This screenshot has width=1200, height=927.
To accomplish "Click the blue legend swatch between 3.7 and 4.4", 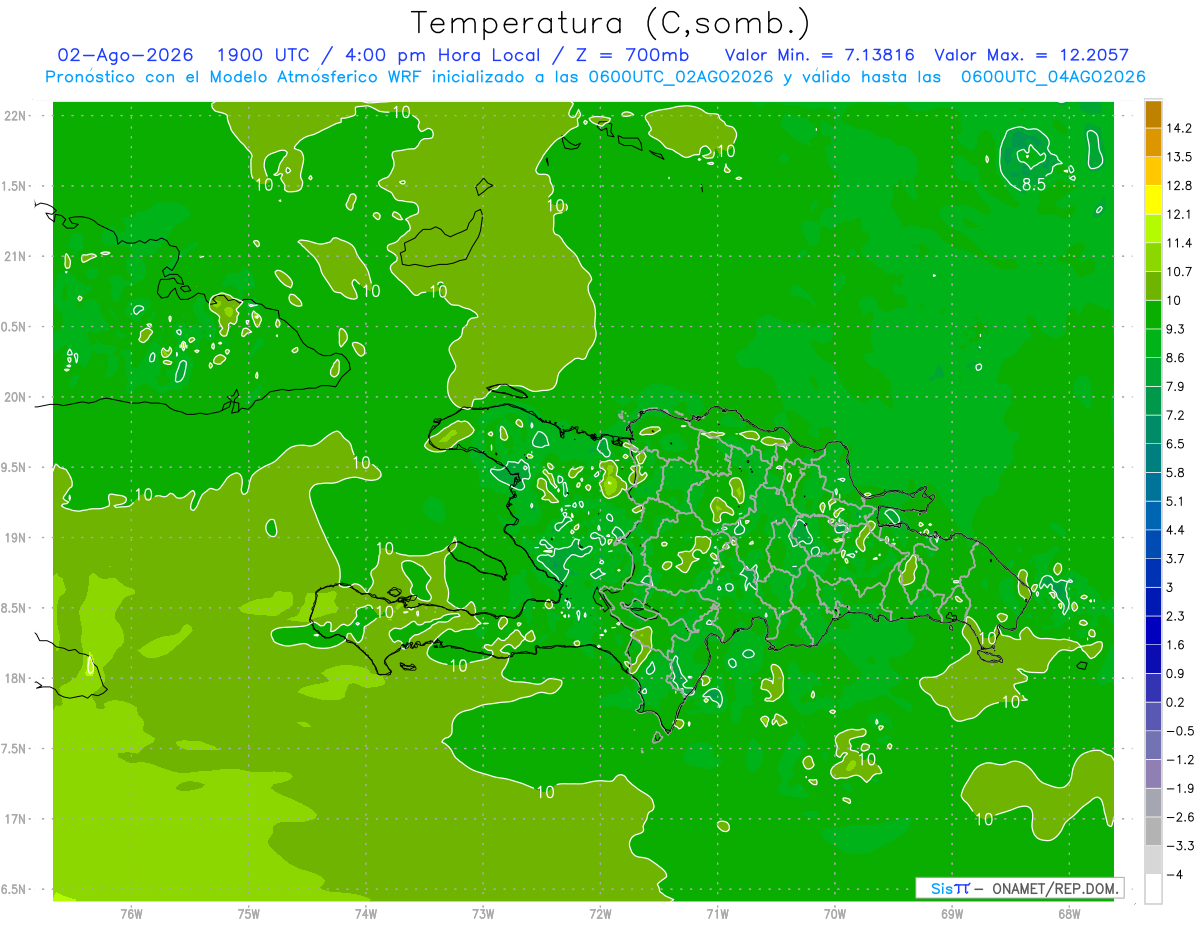I will (1153, 543).
